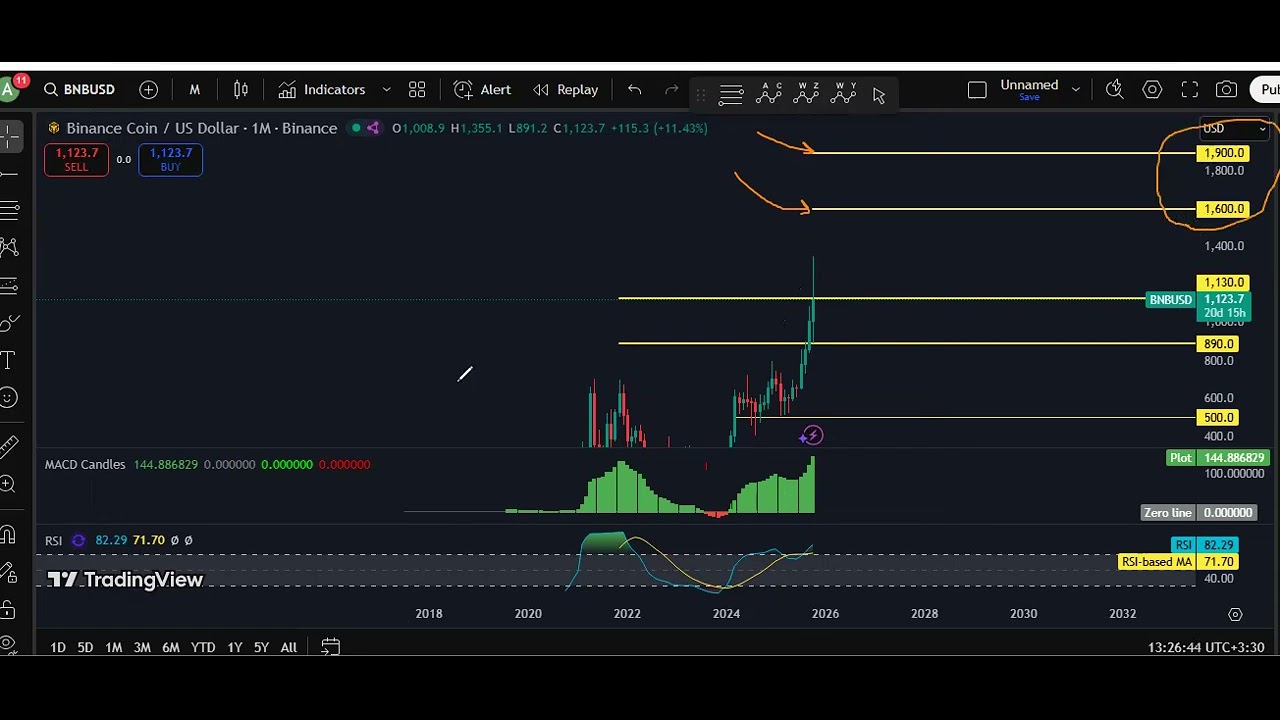Click Save under Unnamed layout
The width and height of the screenshot is (1280, 720).
[x=1029, y=98]
